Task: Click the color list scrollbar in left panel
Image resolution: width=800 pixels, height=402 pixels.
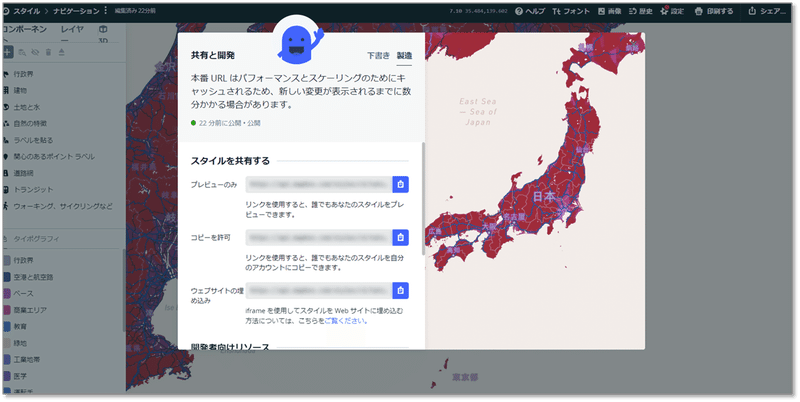Action: 123,291
